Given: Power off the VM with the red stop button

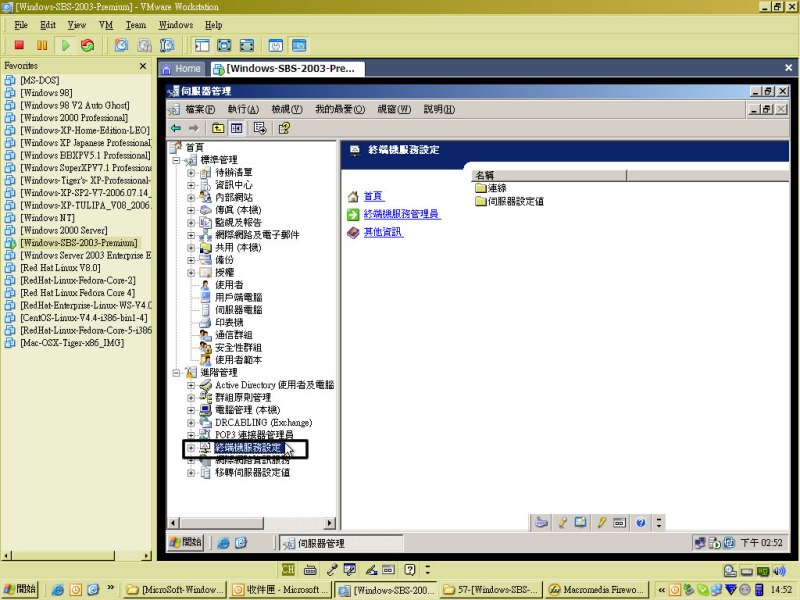Looking at the screenshot, I should (x=19, y=45).
